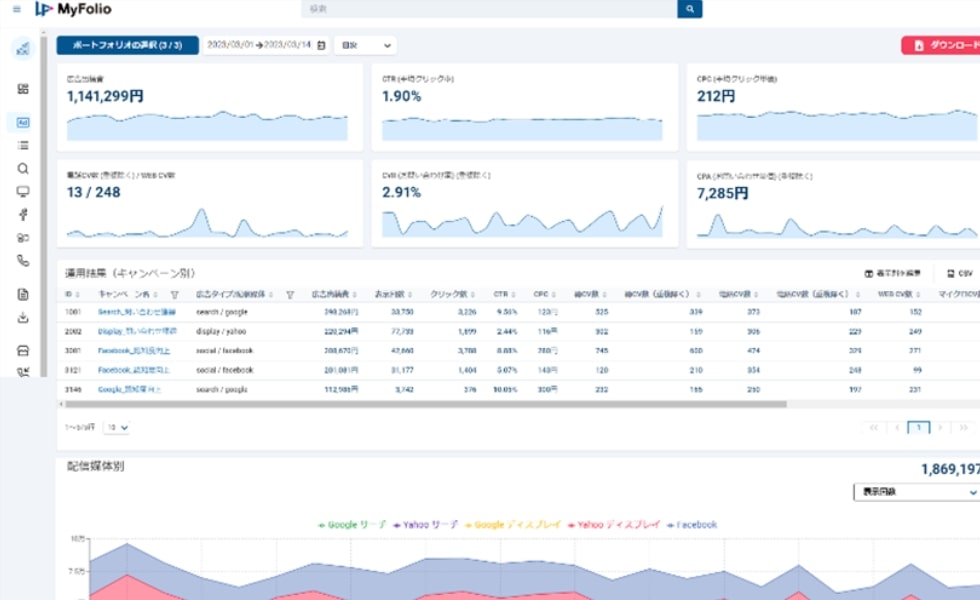Image resolution: width=980 pixels, height=600 pixels.
Task: Open the rows-per-page dropdown showing 10
Action: (118, 427)
